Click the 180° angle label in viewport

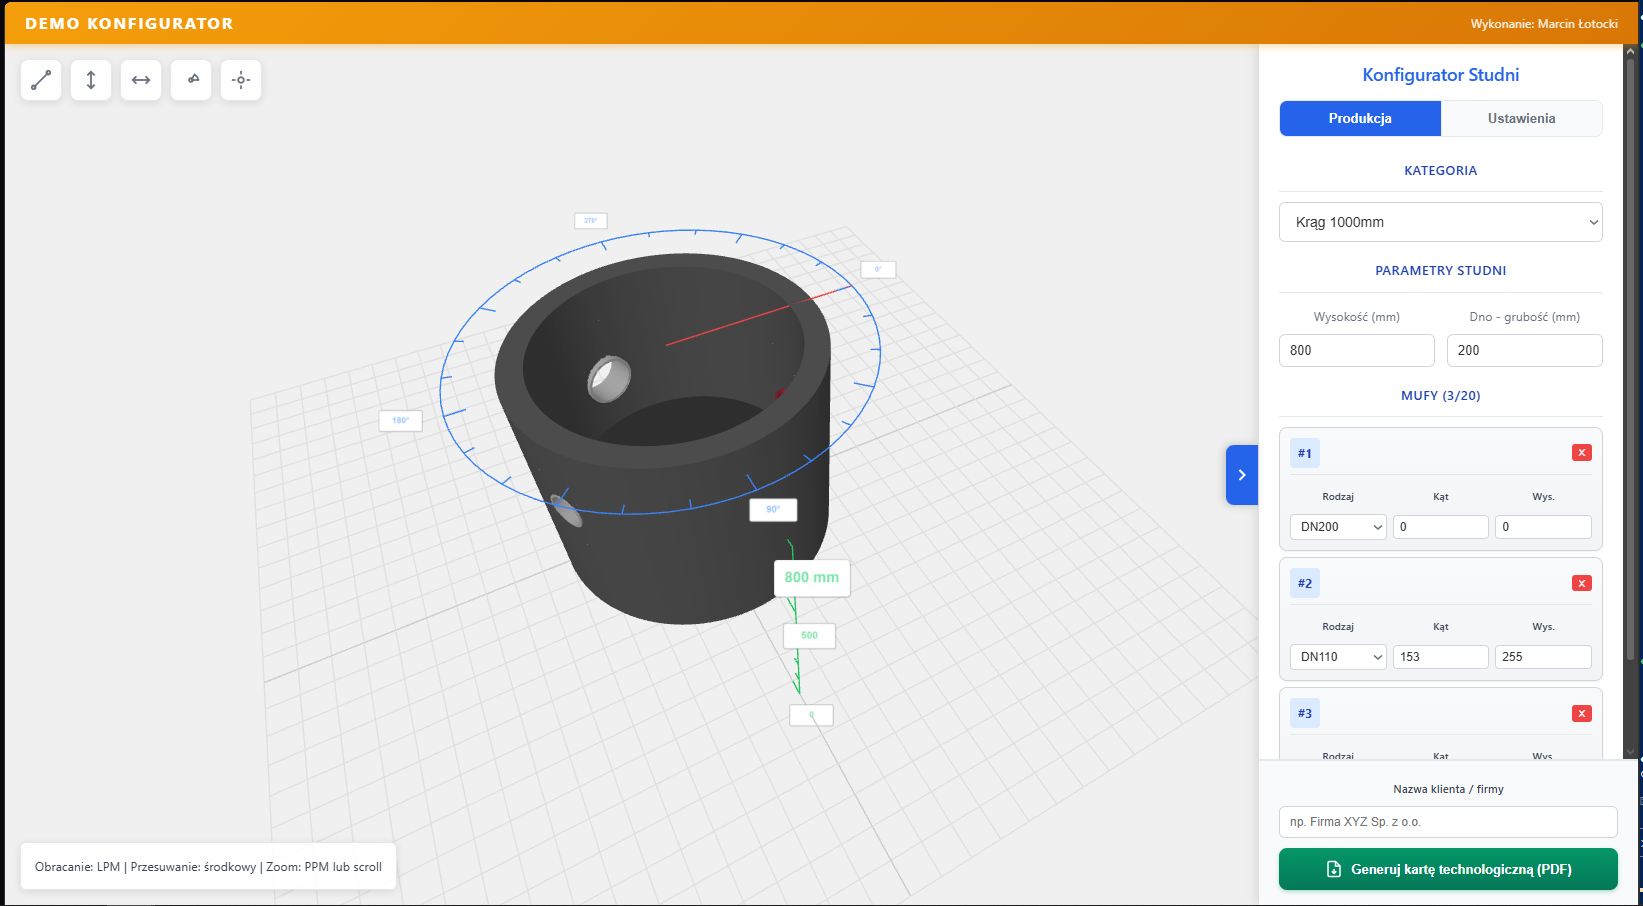point(400,421)
